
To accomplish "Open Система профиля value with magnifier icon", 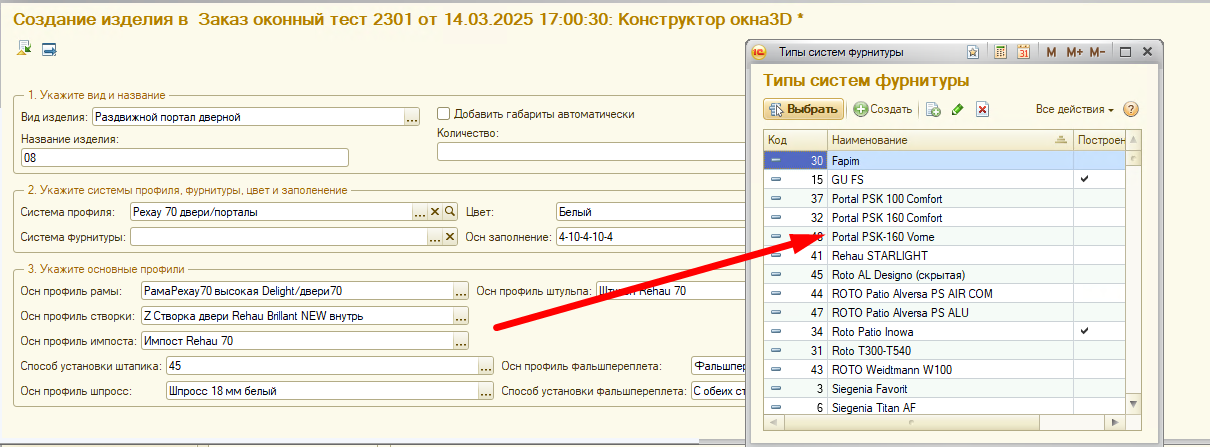I will coord(450,212).
